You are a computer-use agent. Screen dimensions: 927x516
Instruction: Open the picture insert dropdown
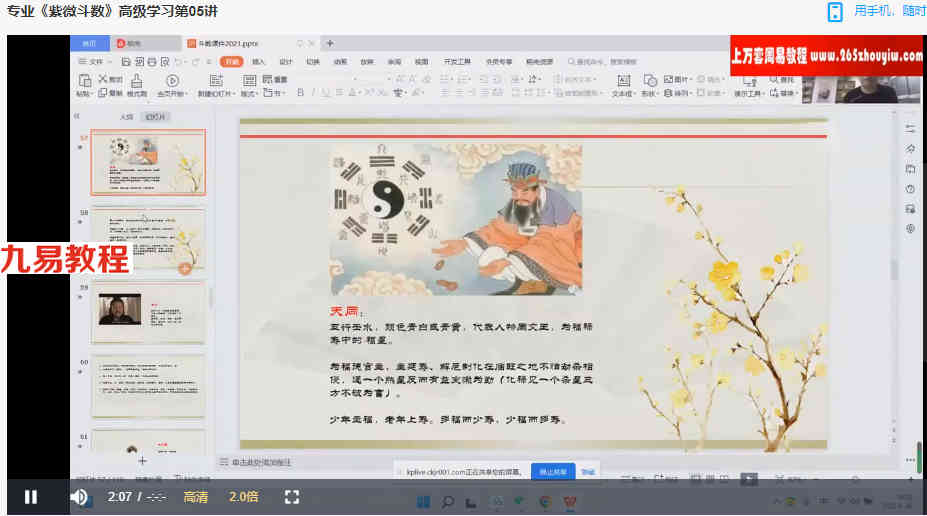[x=677, y=79]
